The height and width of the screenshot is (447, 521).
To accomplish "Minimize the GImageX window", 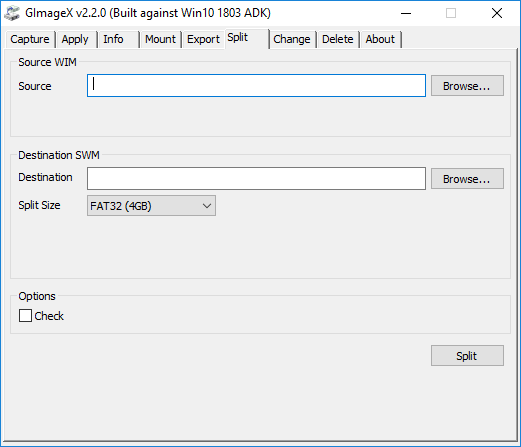I will [x=406, y=13].
